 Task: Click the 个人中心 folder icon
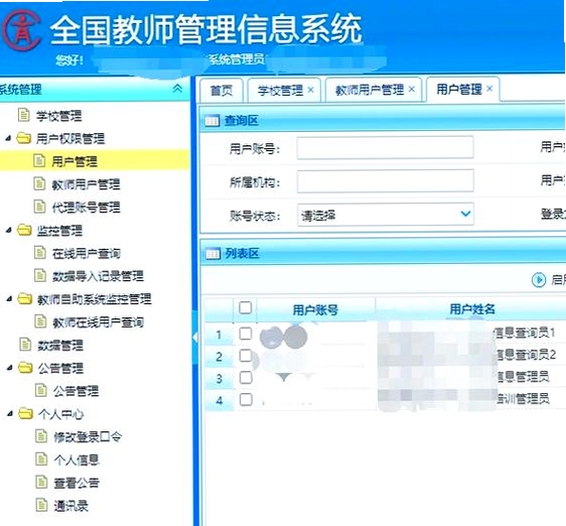[26, 413]
